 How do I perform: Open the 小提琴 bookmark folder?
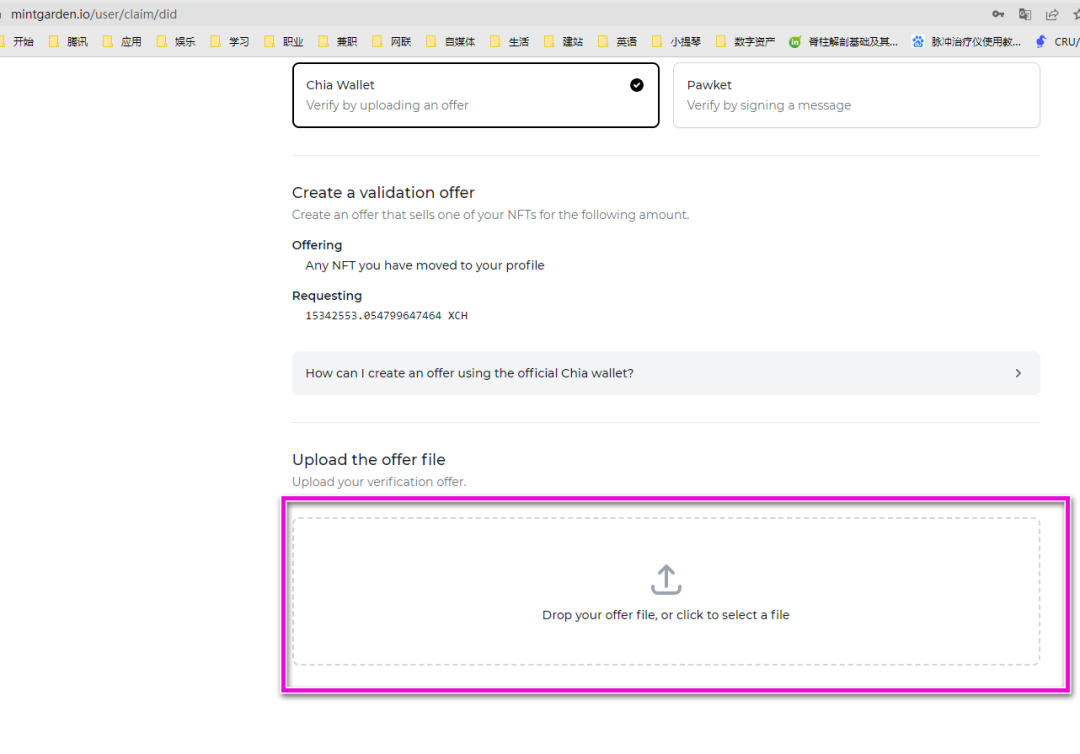pos(677,41)
